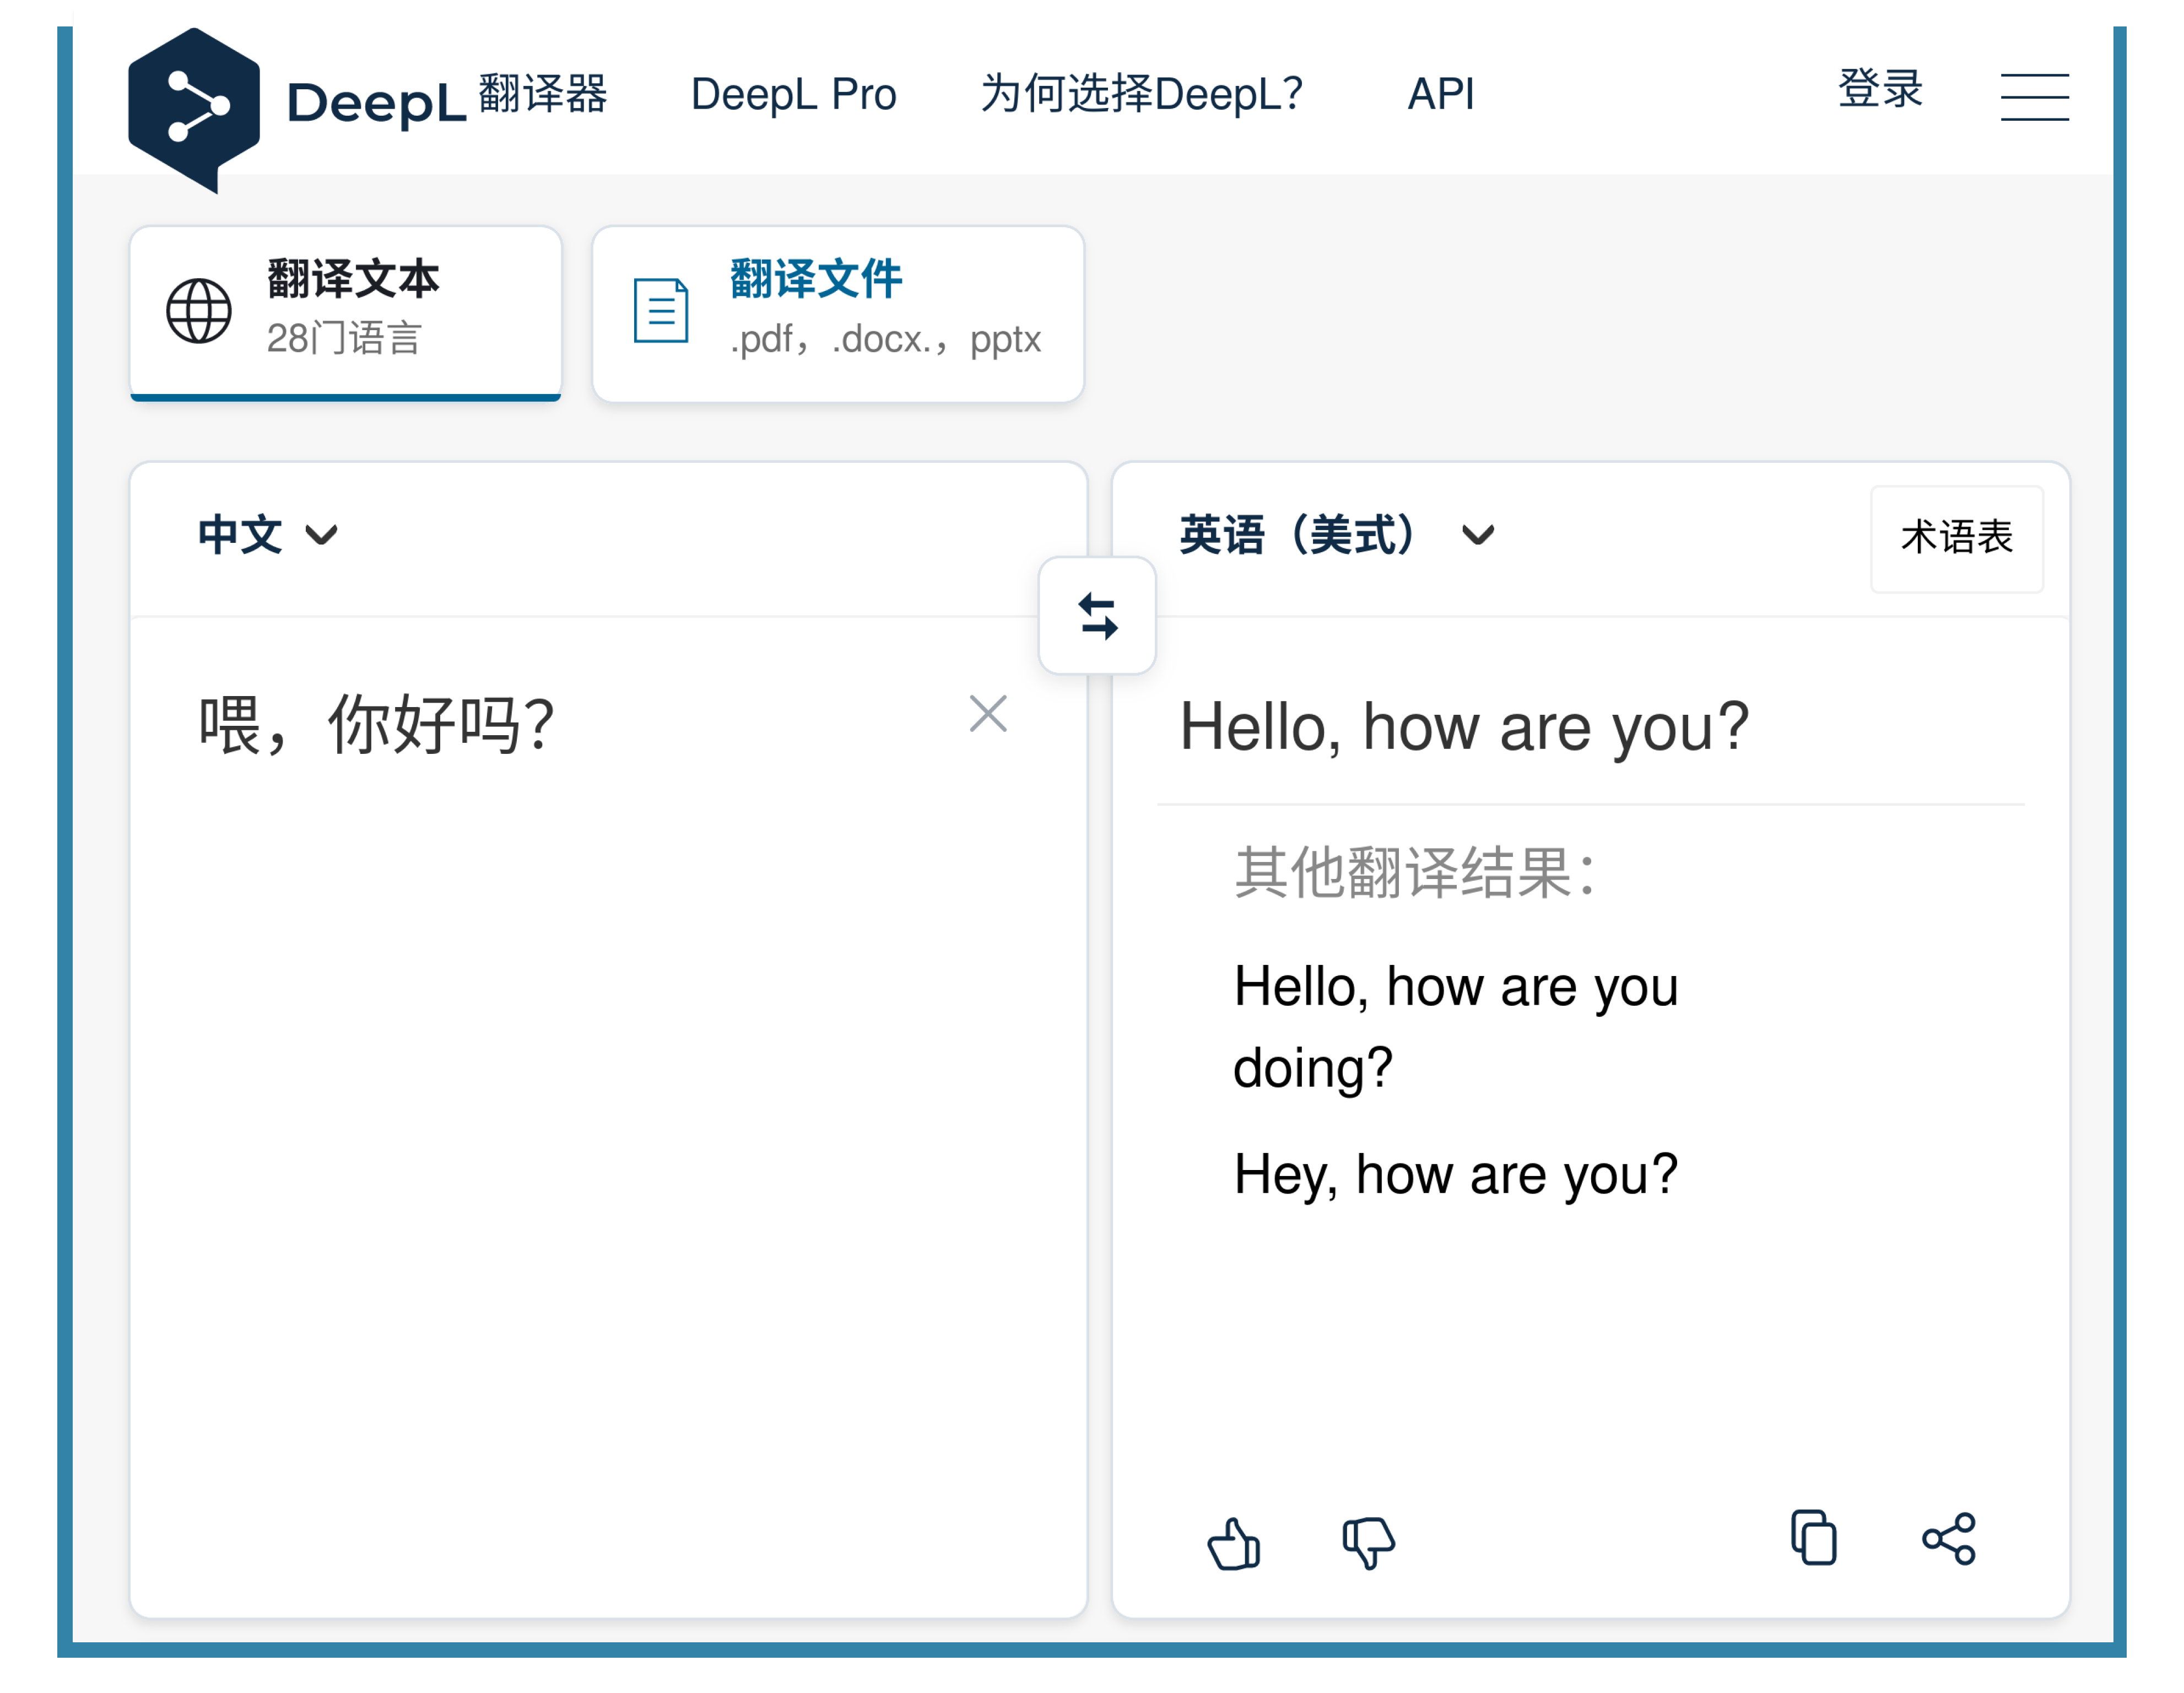The width and height of the screenshot is (2184, 1693).
Task: Open the 中文 source language dropdown
Action: click(x=268, y=535)
